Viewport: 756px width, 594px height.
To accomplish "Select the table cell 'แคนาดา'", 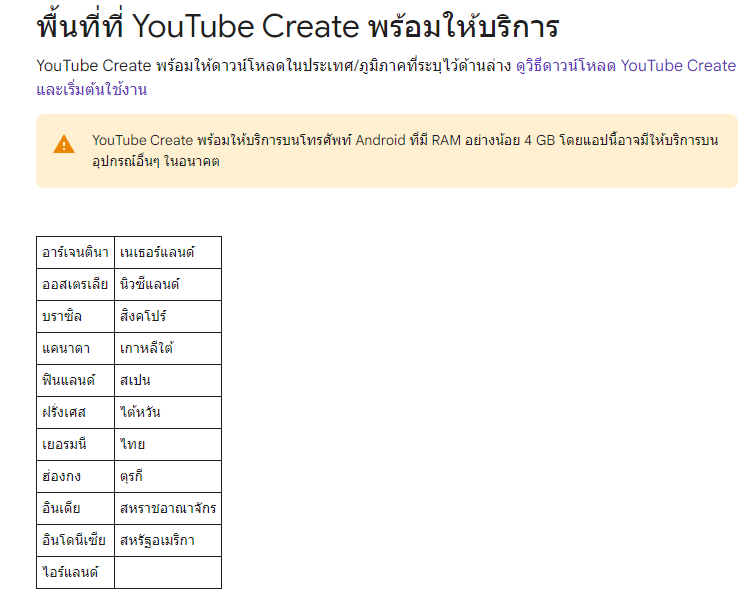I will pyautogui.click(x=75, y=349).
